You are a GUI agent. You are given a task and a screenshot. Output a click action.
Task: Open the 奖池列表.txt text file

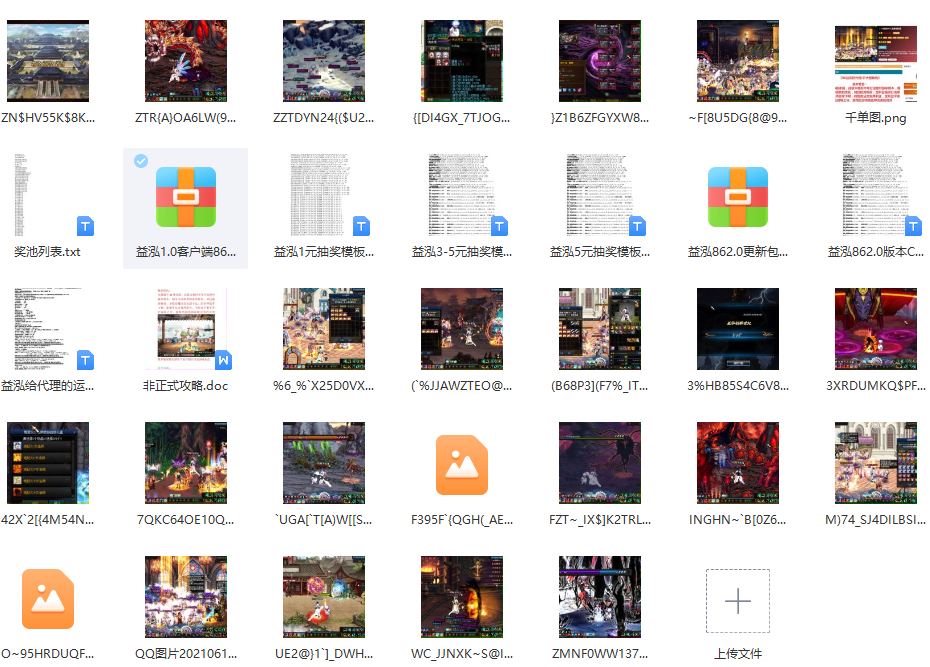48,196
